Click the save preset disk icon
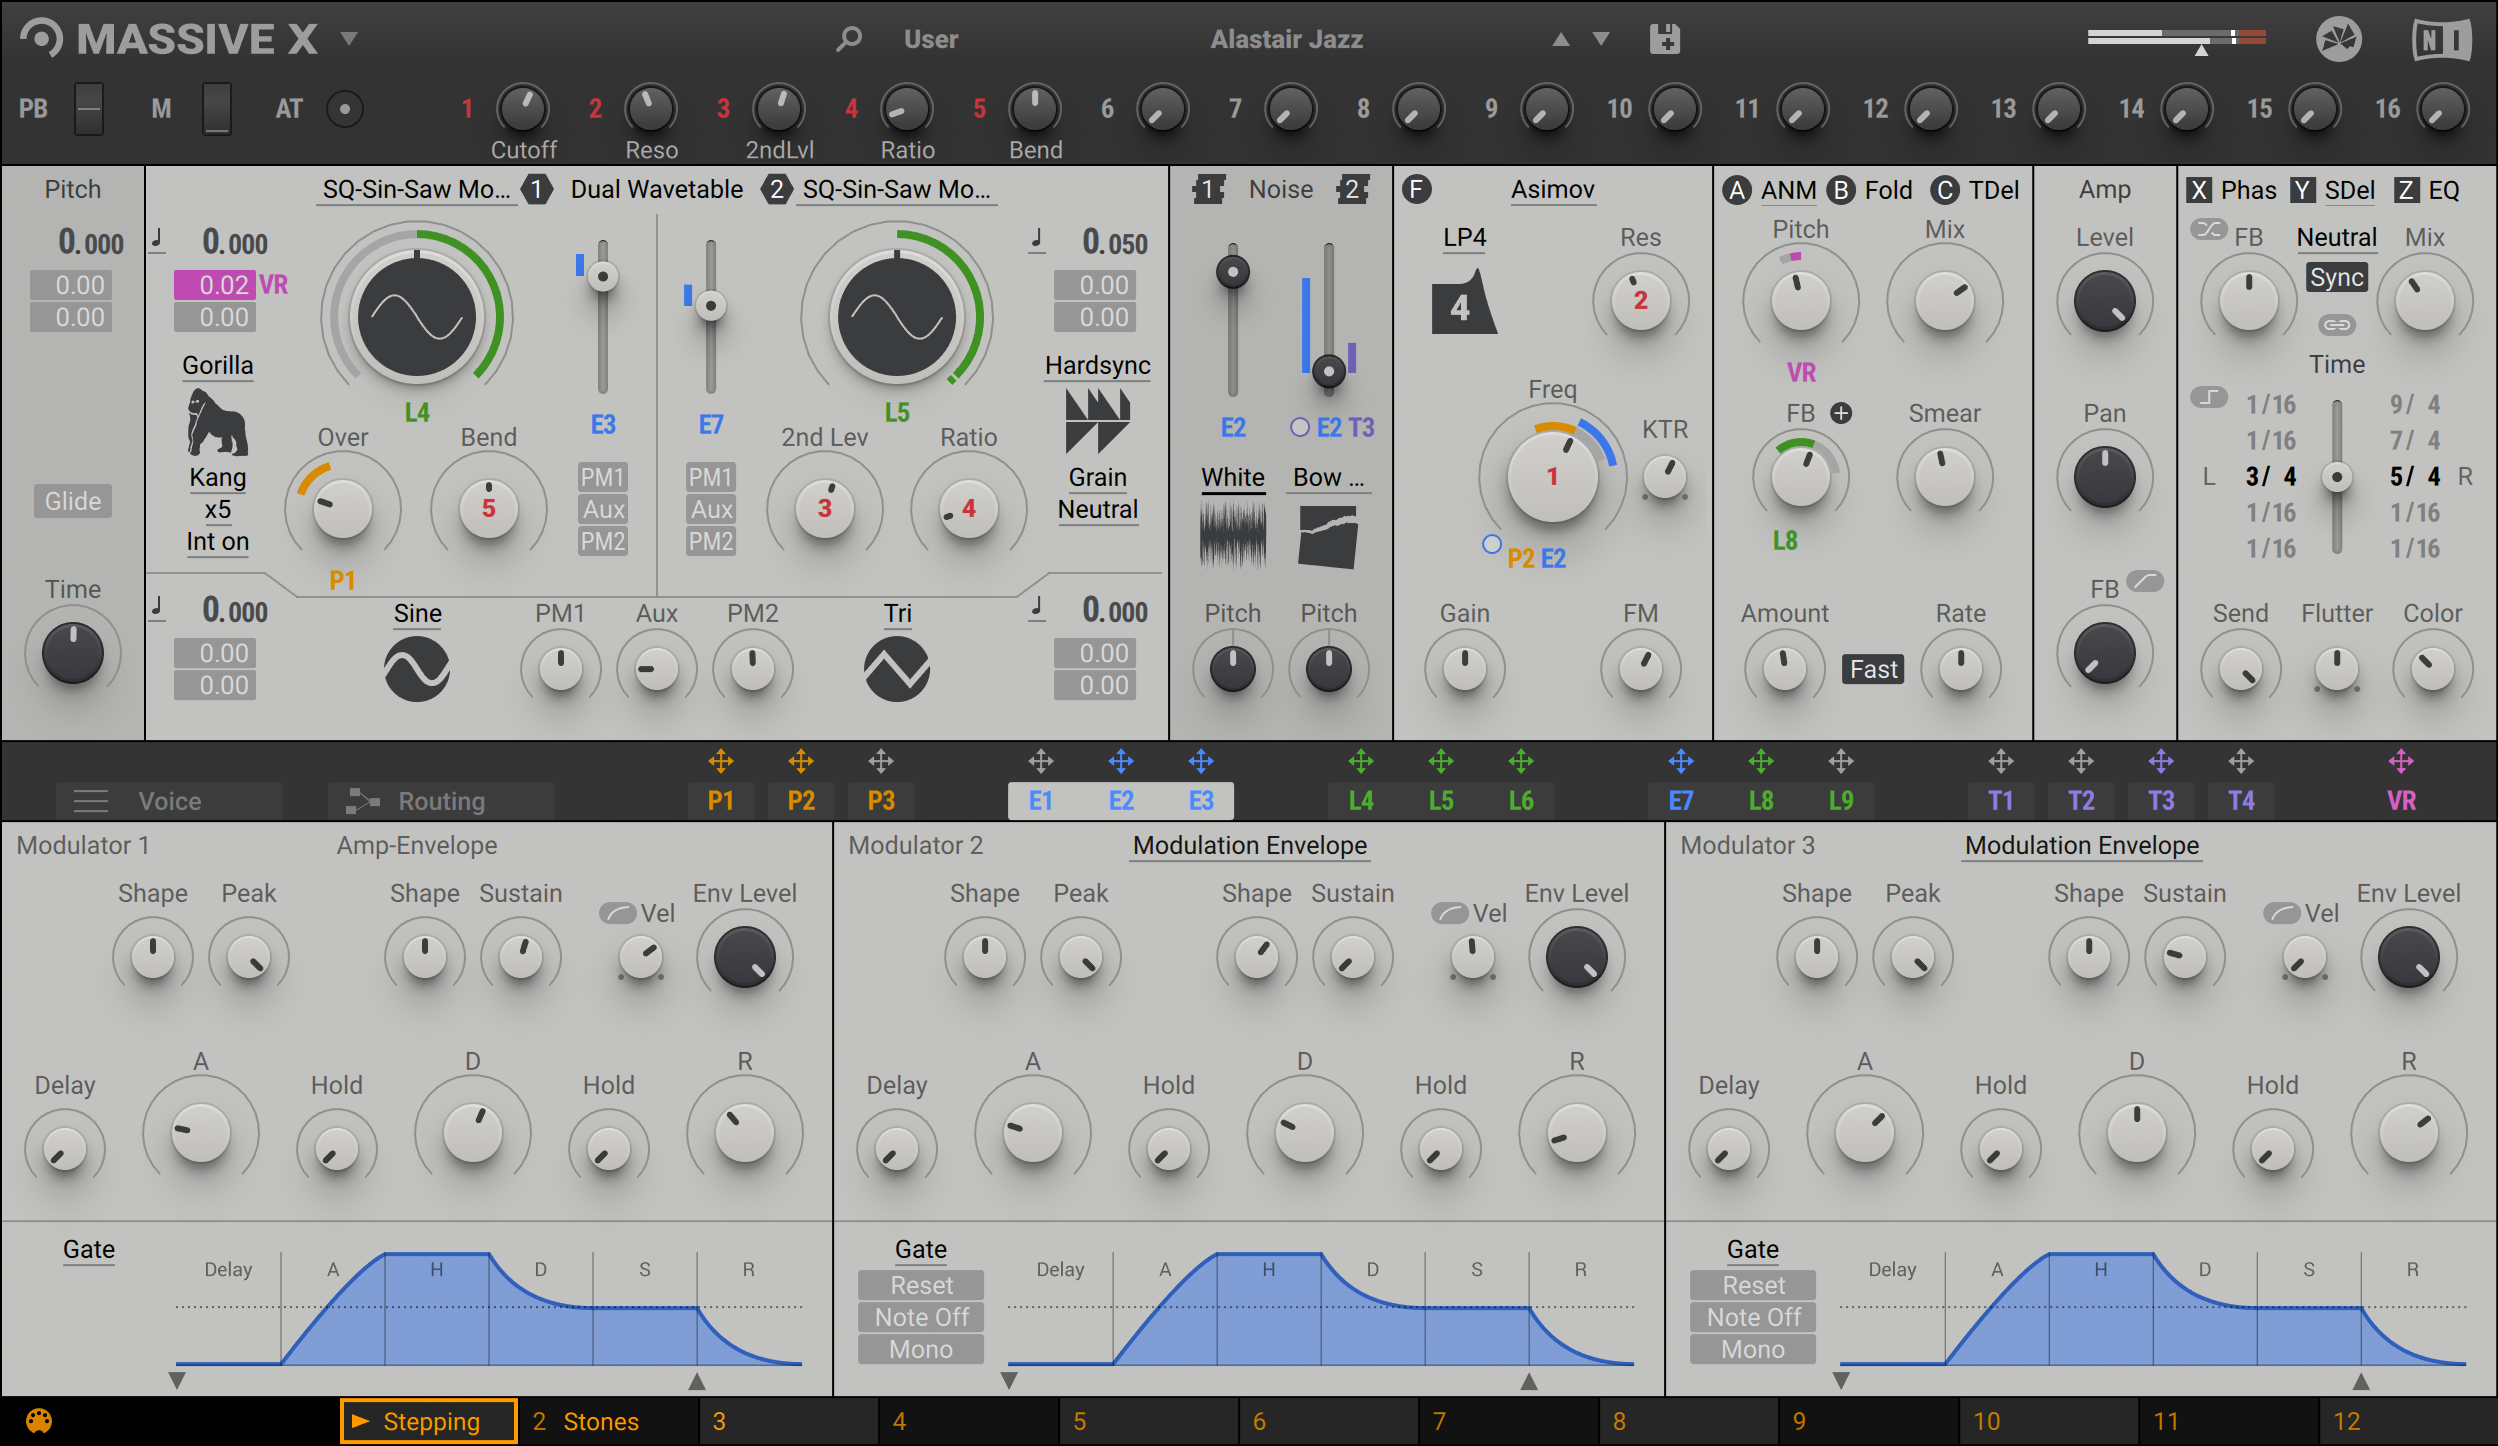The width and height of the screenshot is (2498, 1446). pyautogui.click(x=1663, y=39)
